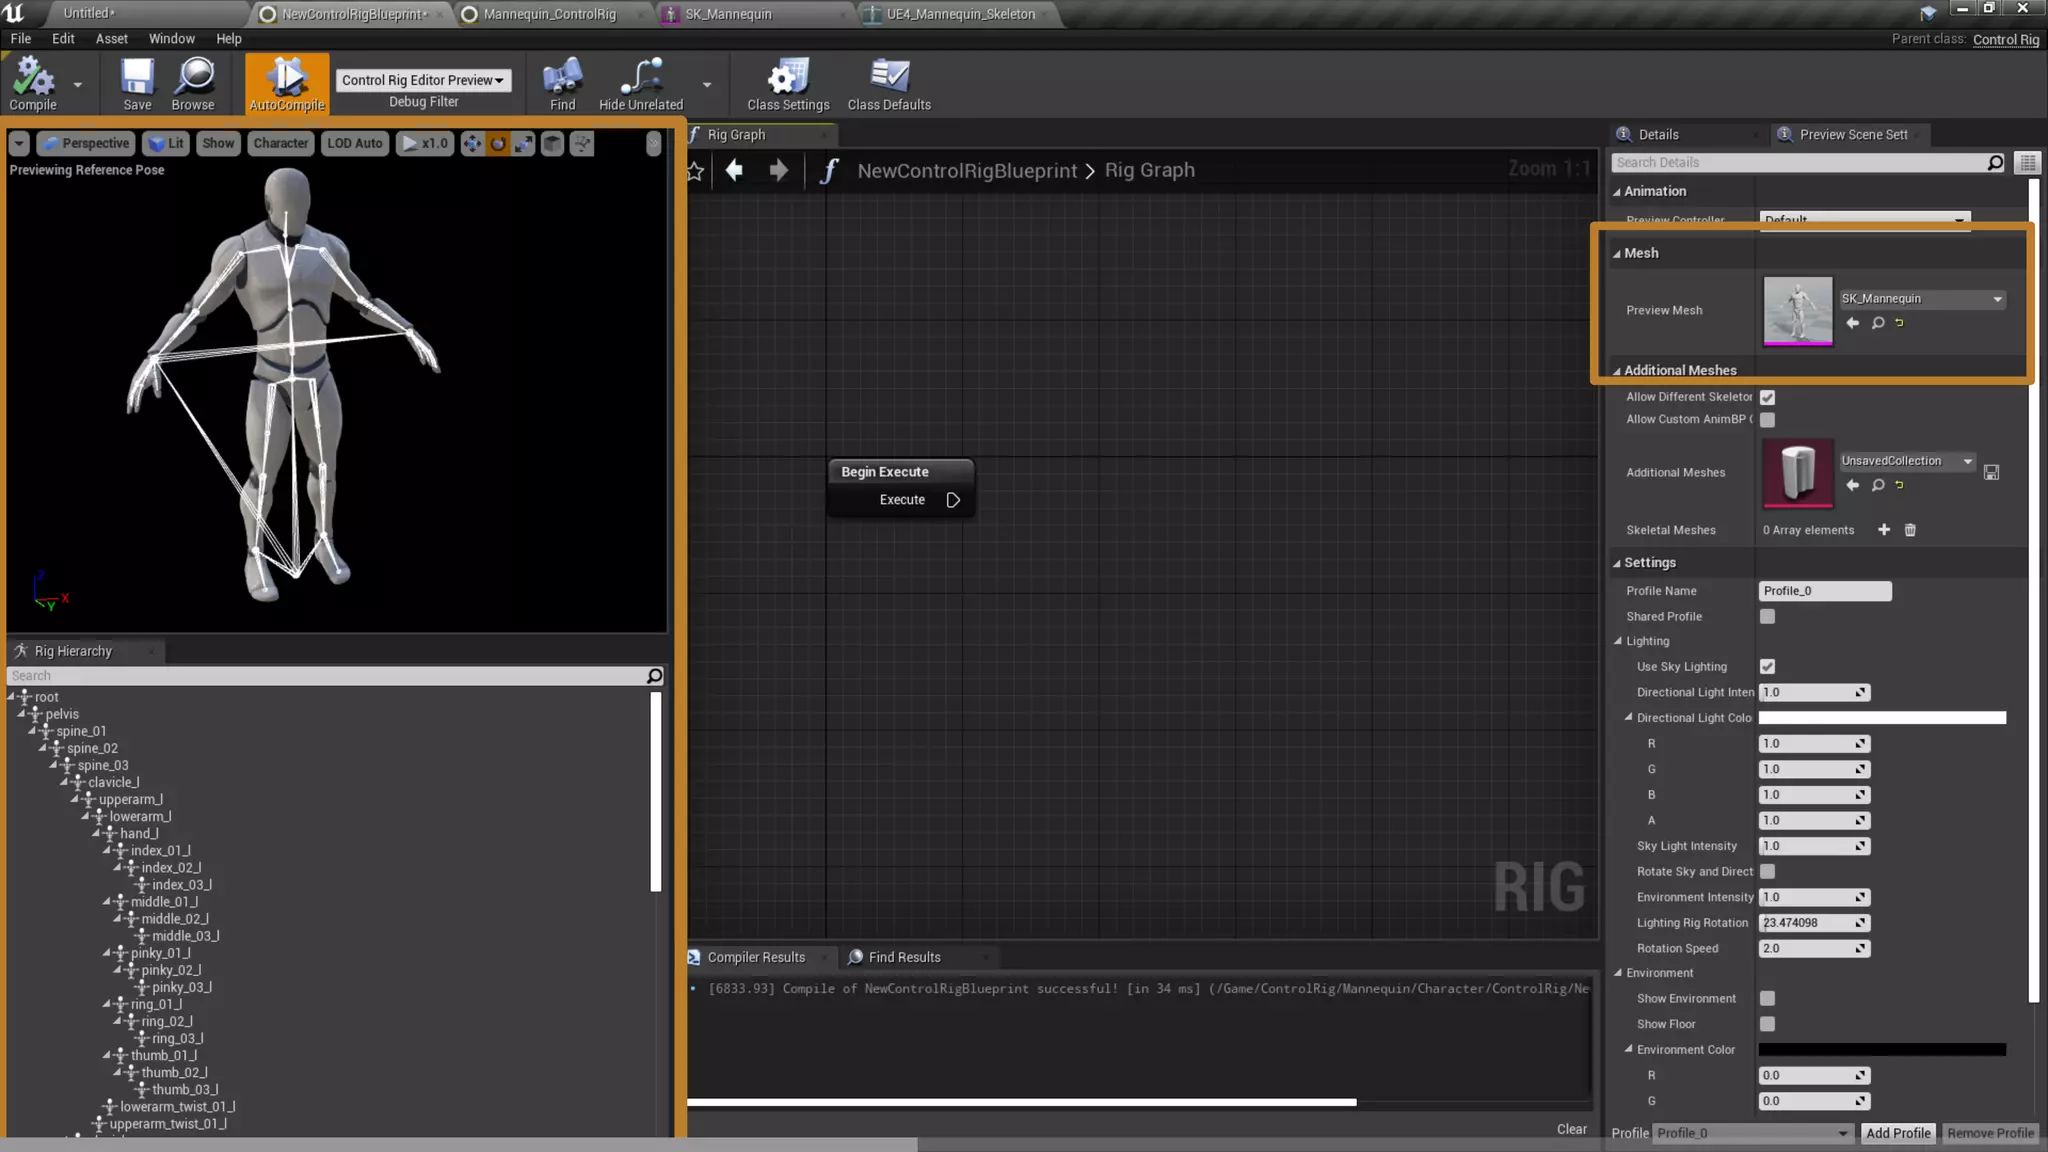
Task: Add element to Skeletal Meshes array
Action: click(1884, 530)
